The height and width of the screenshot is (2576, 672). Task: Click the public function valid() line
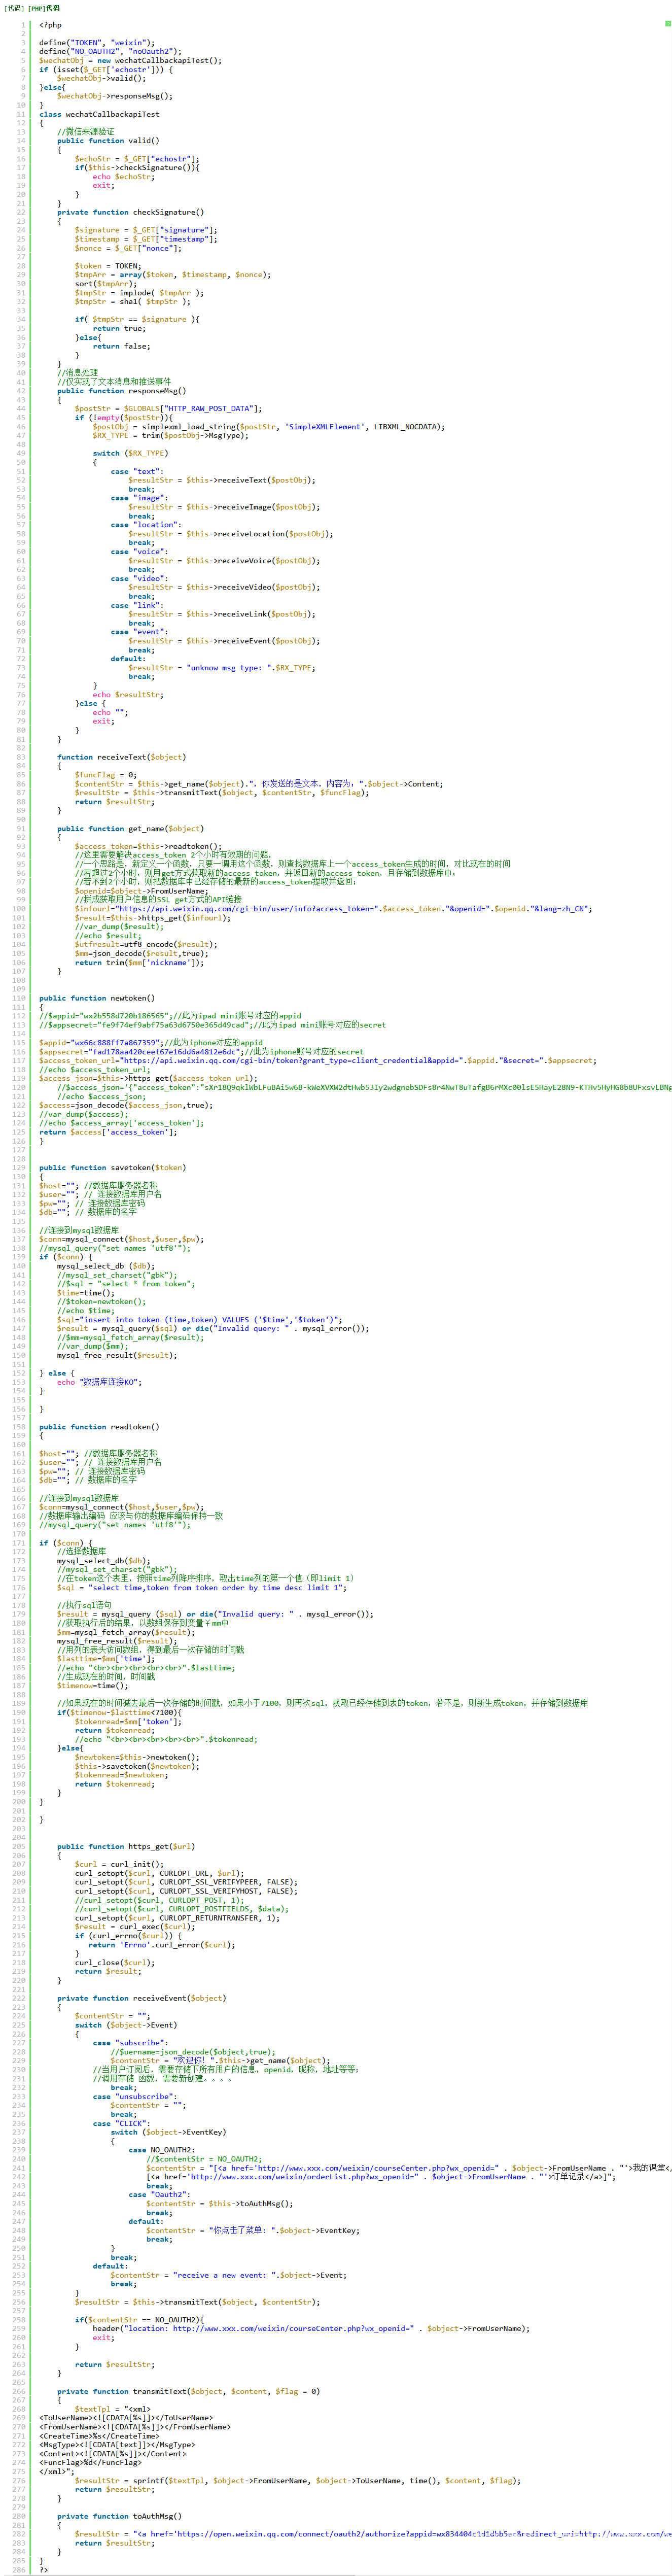pyautogui.click(x=108, y=141)
